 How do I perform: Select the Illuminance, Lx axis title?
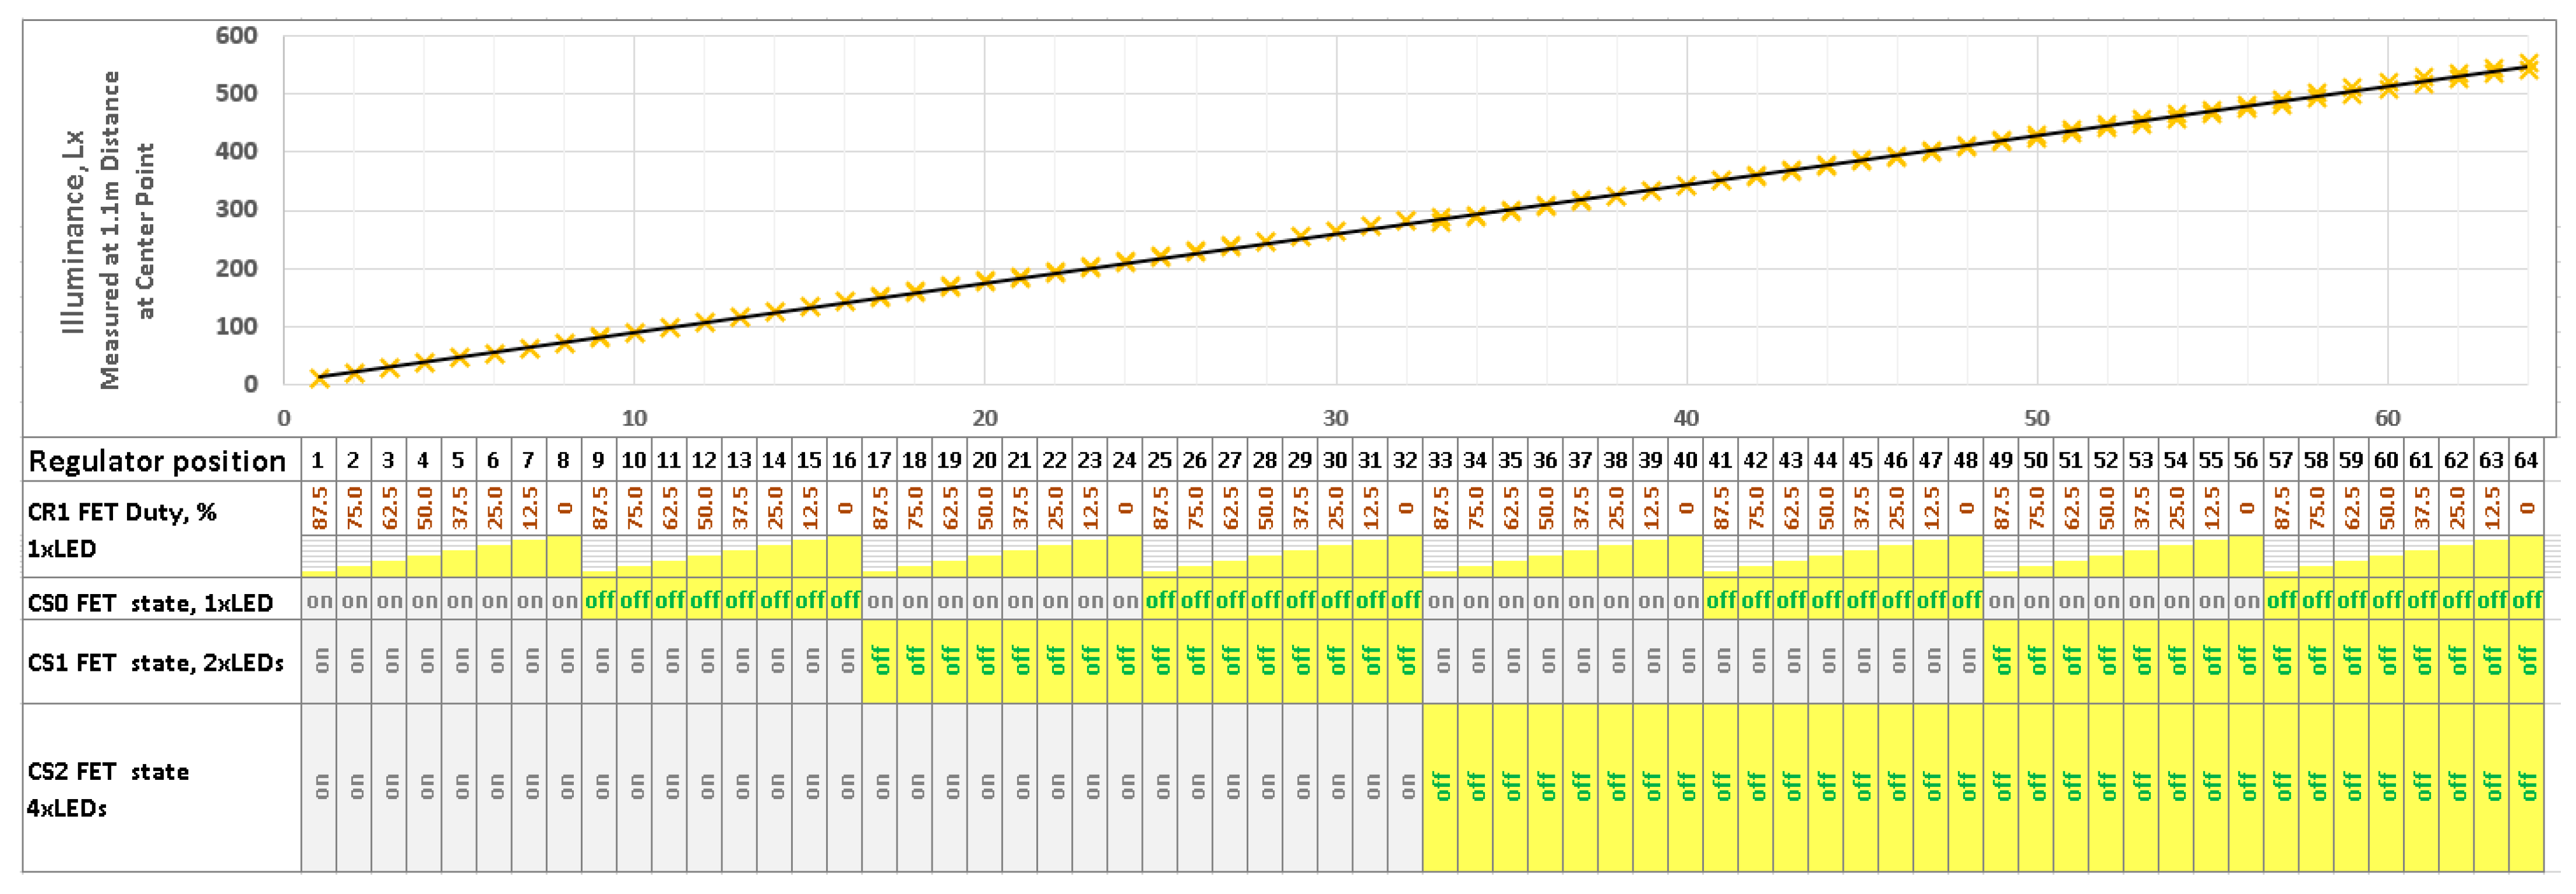click(x=73, y=230)
